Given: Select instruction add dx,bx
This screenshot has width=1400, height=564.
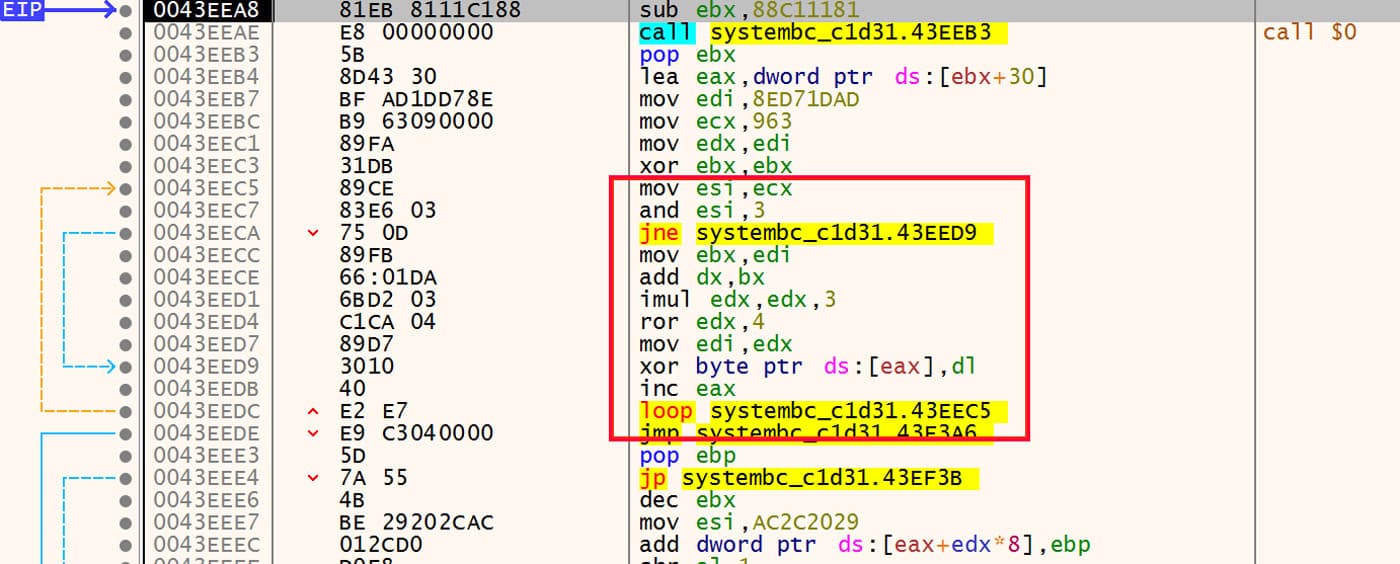Looking at the screenshot, I should coord(700,277).
